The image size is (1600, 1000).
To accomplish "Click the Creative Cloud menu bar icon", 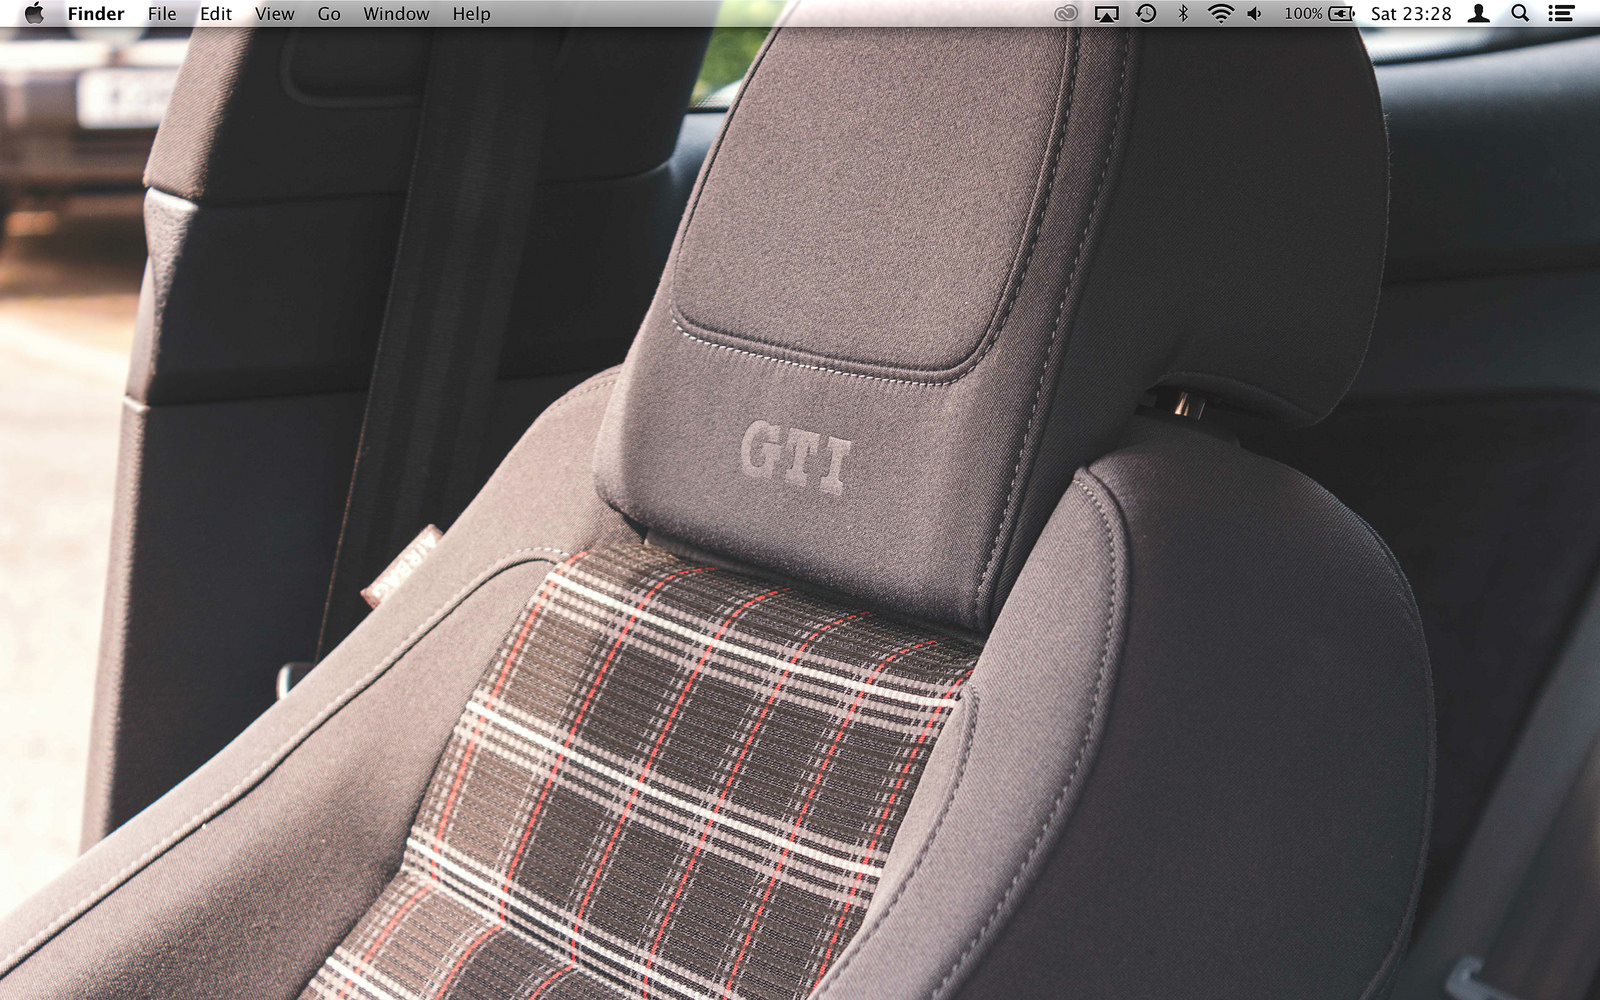I will coord(1066,13).
